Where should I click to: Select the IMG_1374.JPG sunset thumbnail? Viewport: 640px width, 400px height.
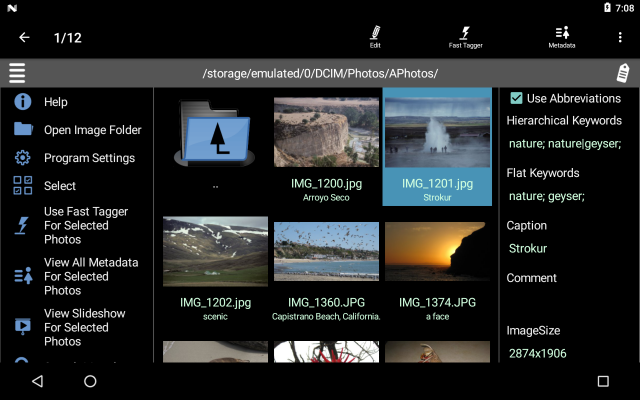point(437,251)
